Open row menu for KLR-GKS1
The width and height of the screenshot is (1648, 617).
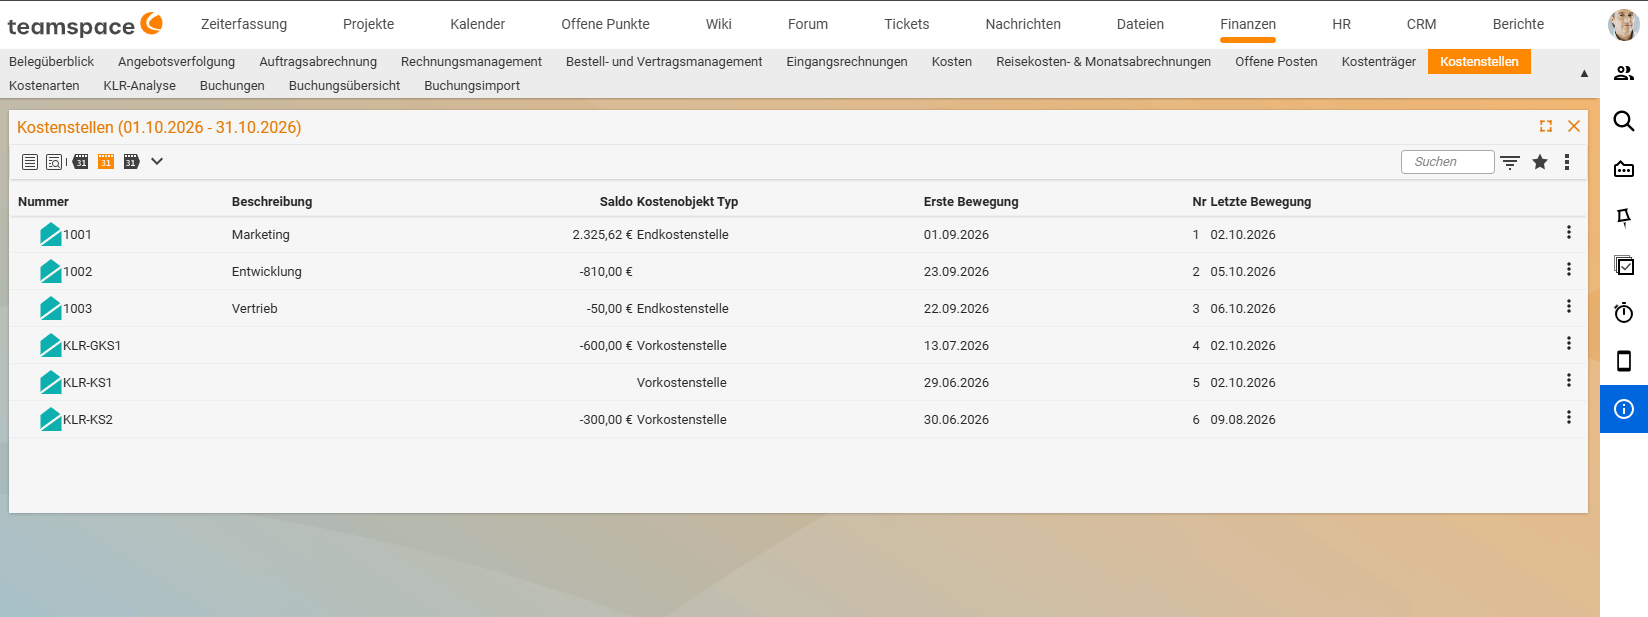[x=1569, y=343]
